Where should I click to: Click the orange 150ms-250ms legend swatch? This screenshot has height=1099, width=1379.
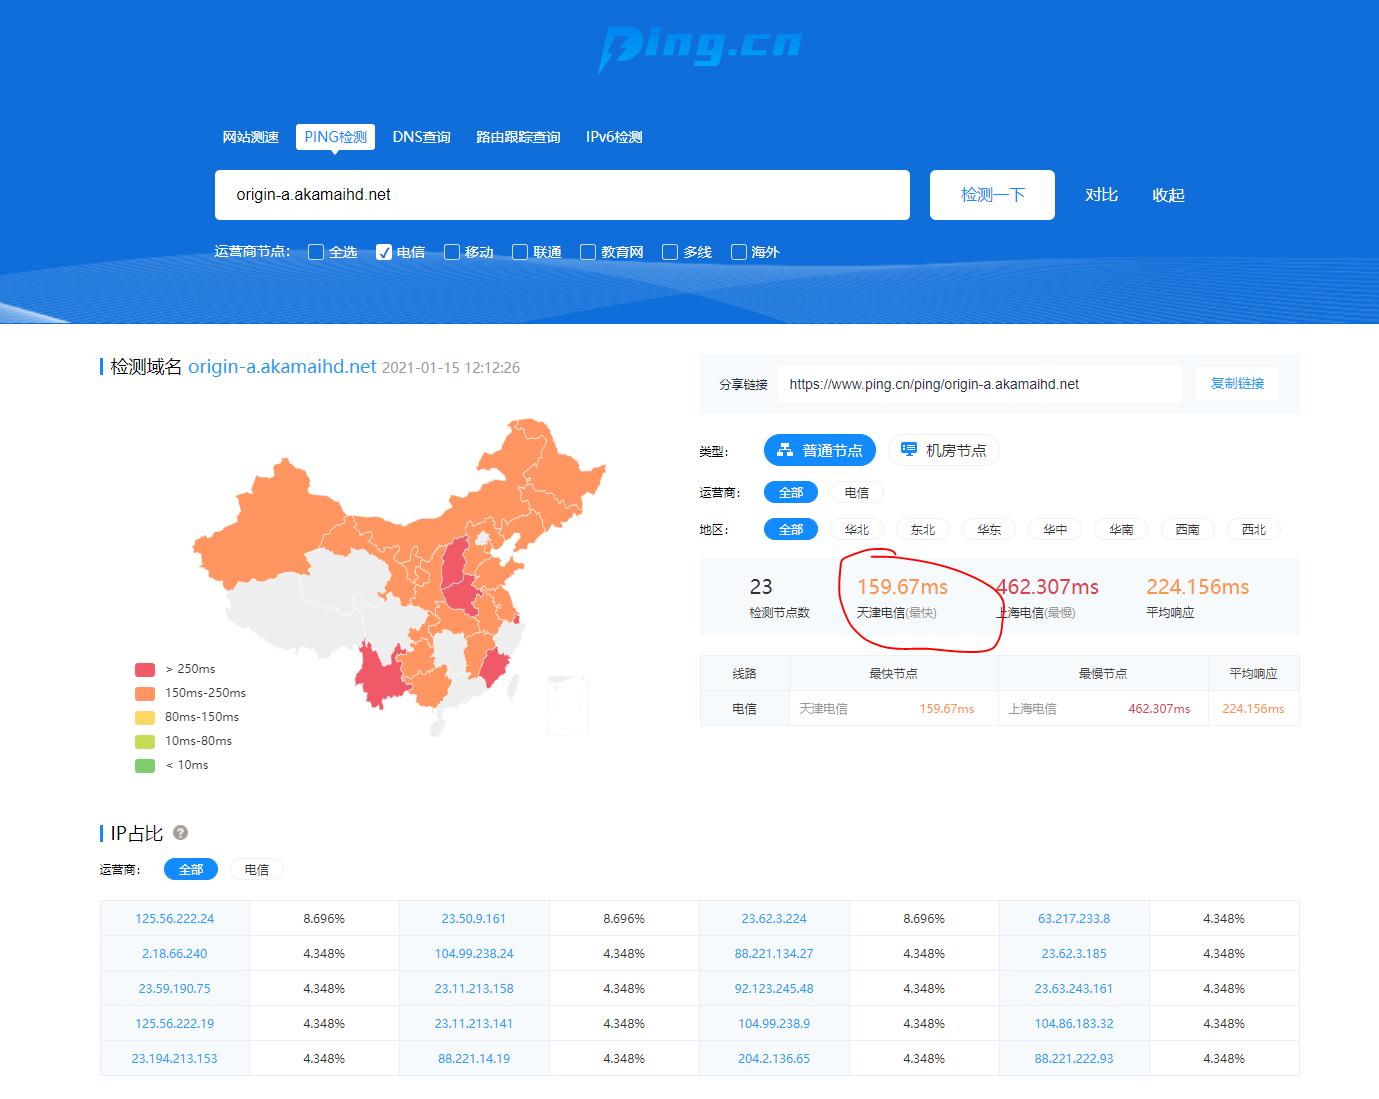point(145,693)
